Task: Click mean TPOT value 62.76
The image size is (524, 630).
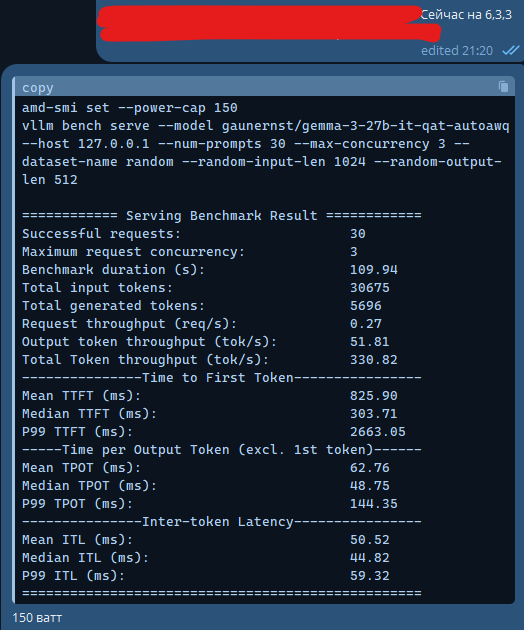Action: (370, 468)
